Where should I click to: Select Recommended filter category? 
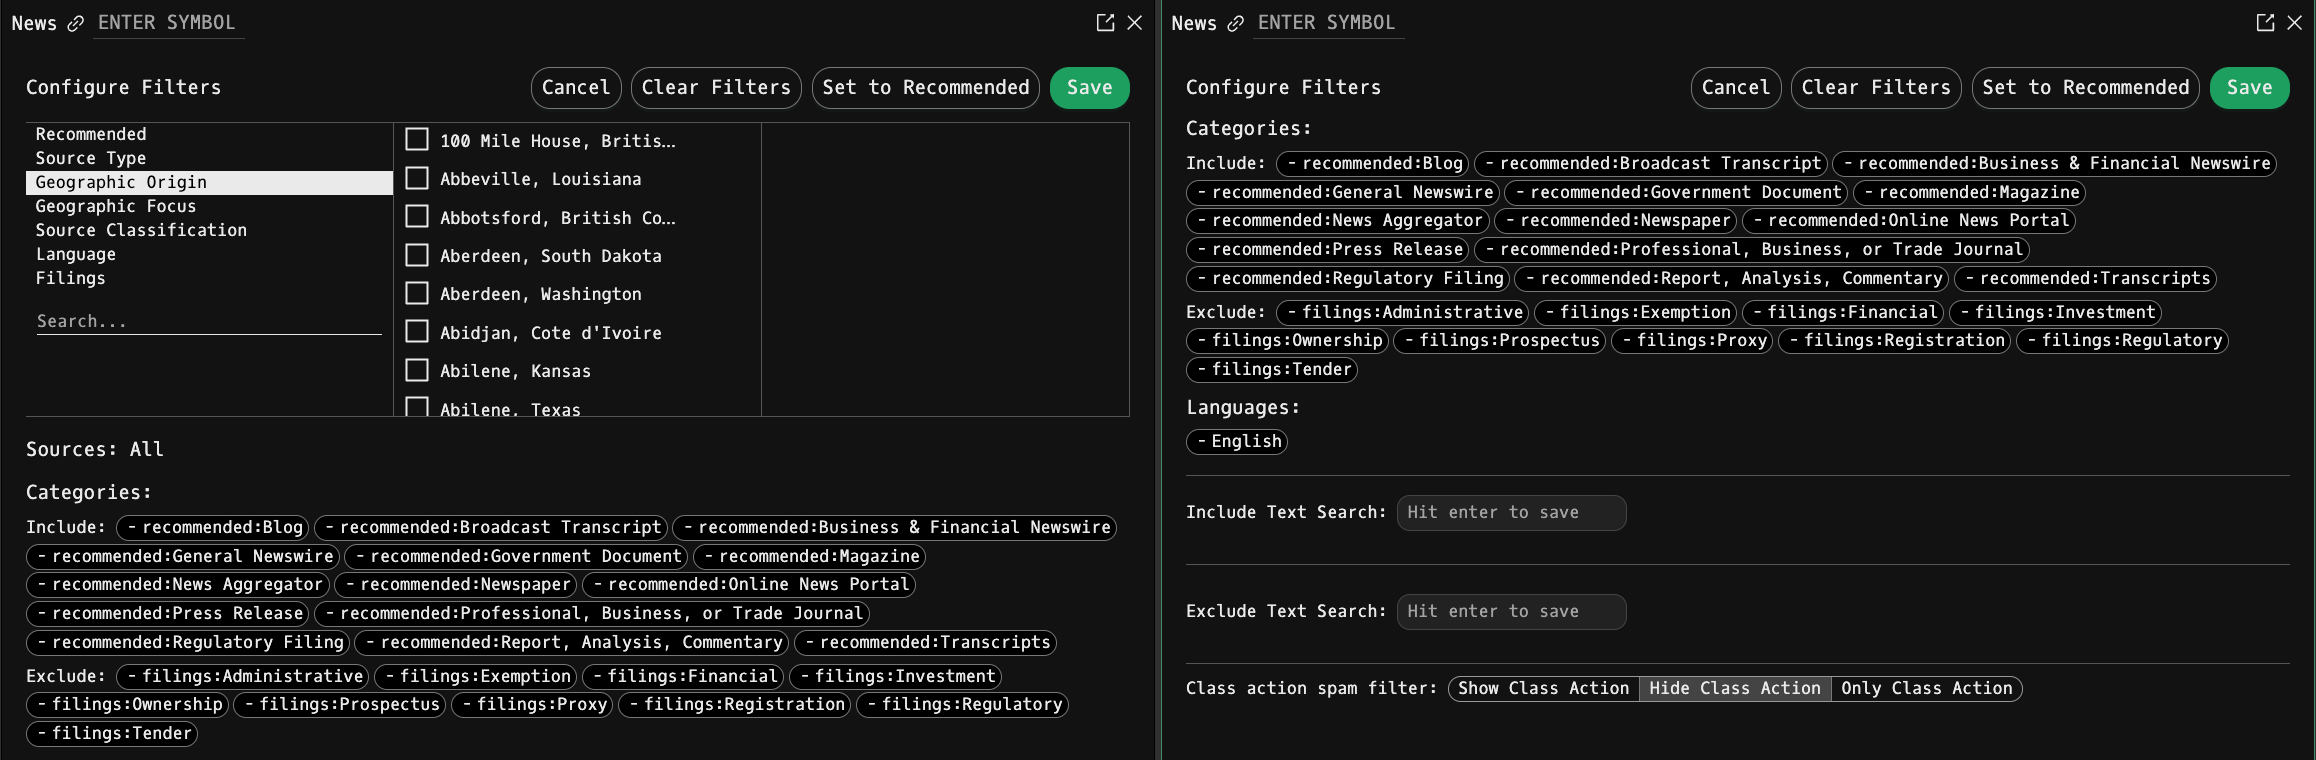click(209, 134)
